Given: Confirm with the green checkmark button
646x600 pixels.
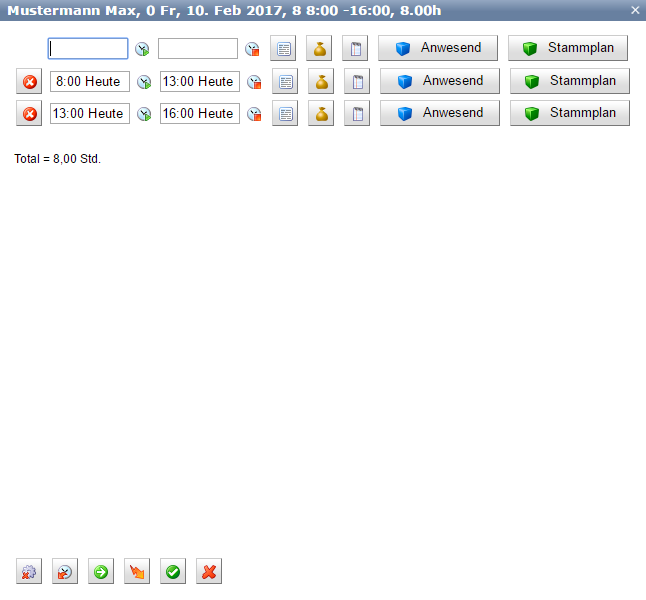Looking at the screenshot, I should [x=173, y=572].
